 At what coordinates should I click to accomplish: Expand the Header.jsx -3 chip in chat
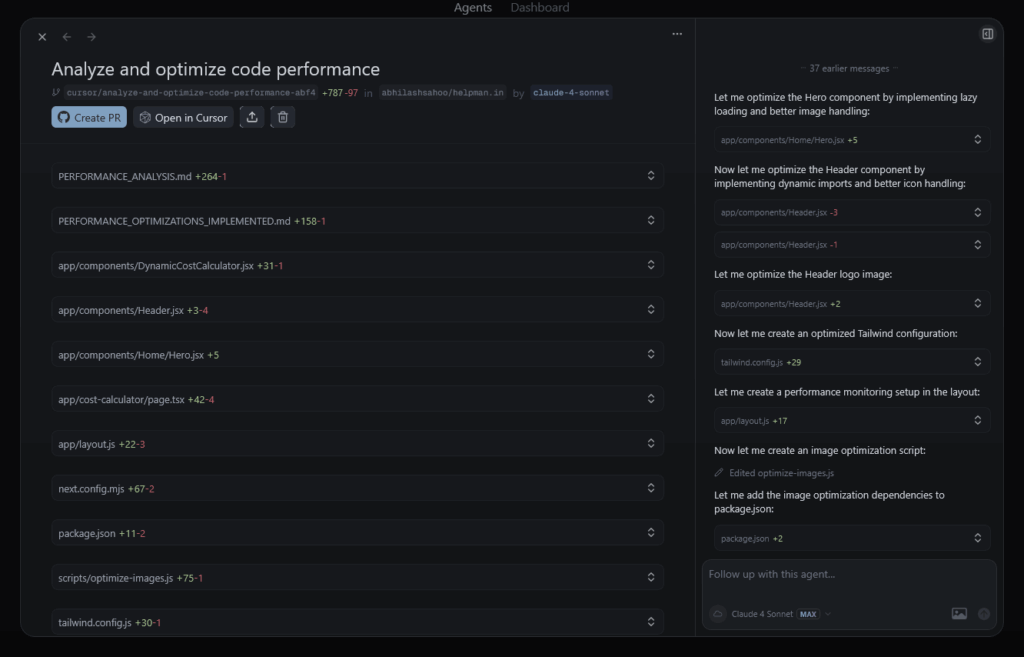point(852,212)
